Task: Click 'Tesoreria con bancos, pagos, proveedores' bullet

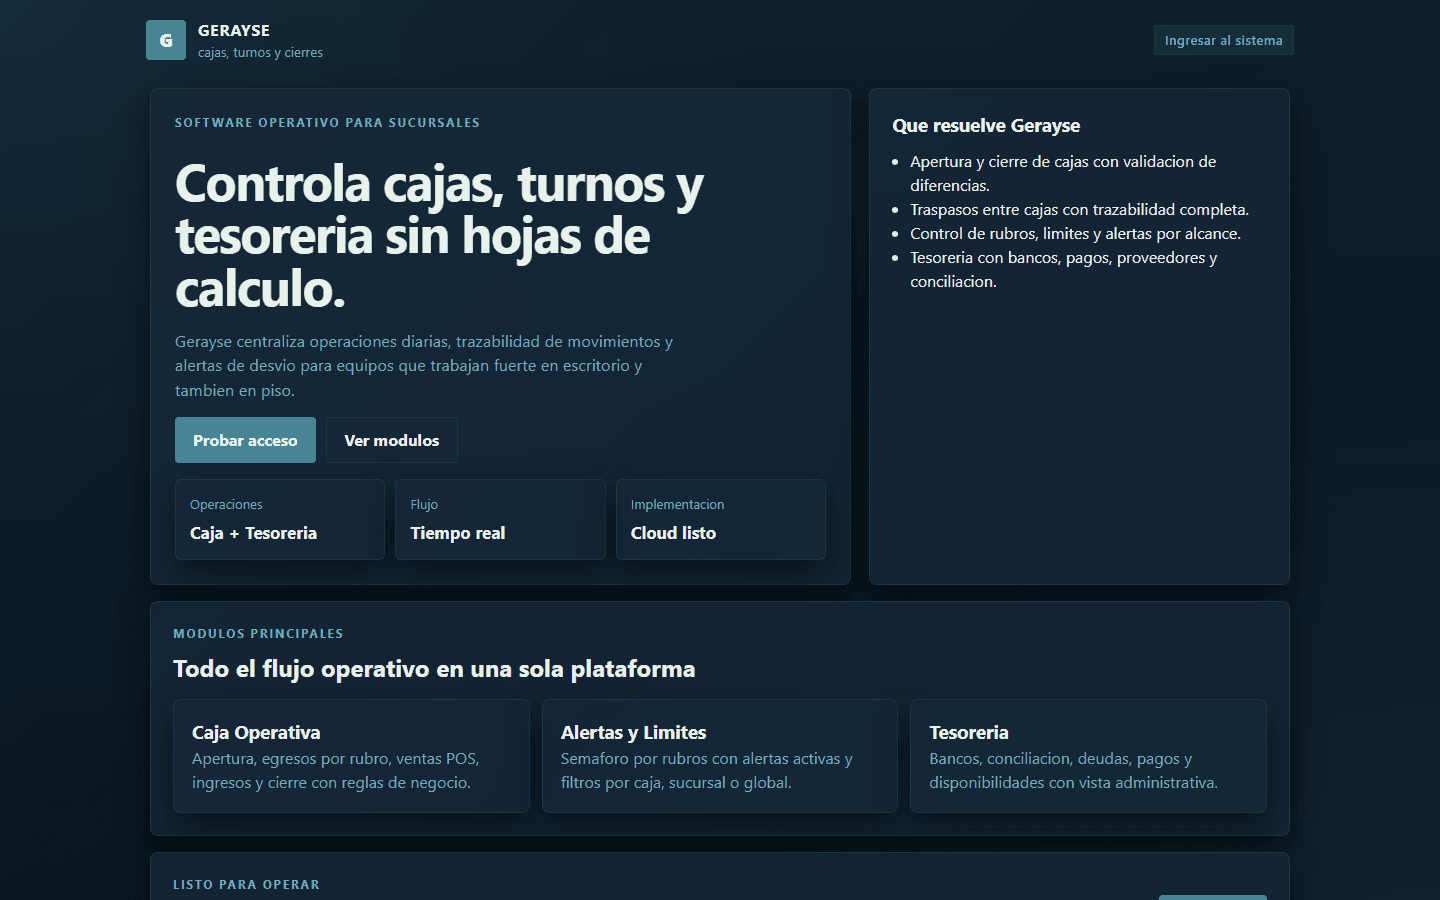Action: (1063, 269)
